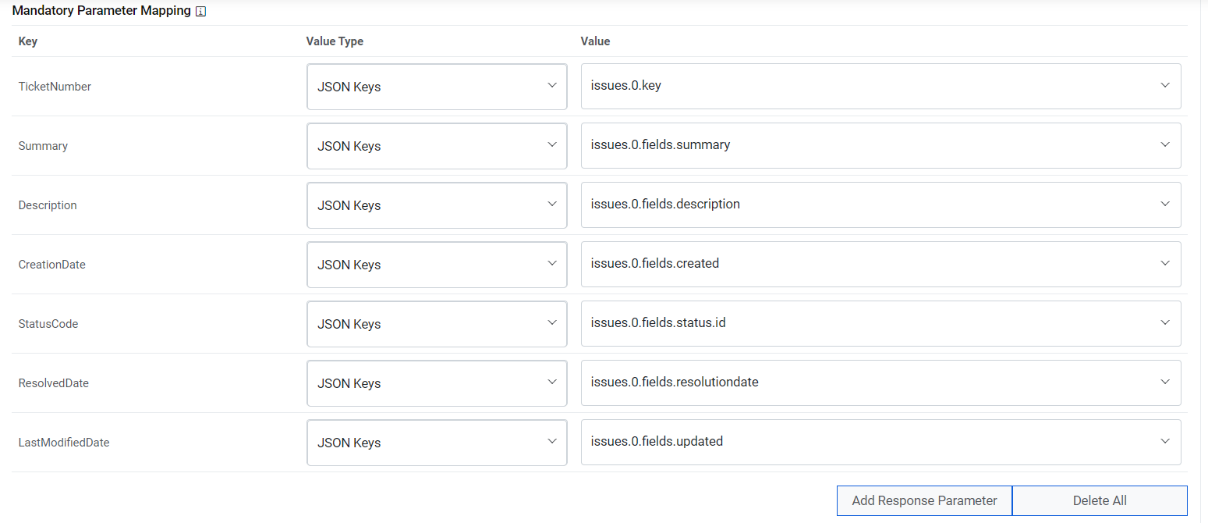The image size is (1208, 523).
Task: Click the Add Response Parameter button
Action: 924,501
